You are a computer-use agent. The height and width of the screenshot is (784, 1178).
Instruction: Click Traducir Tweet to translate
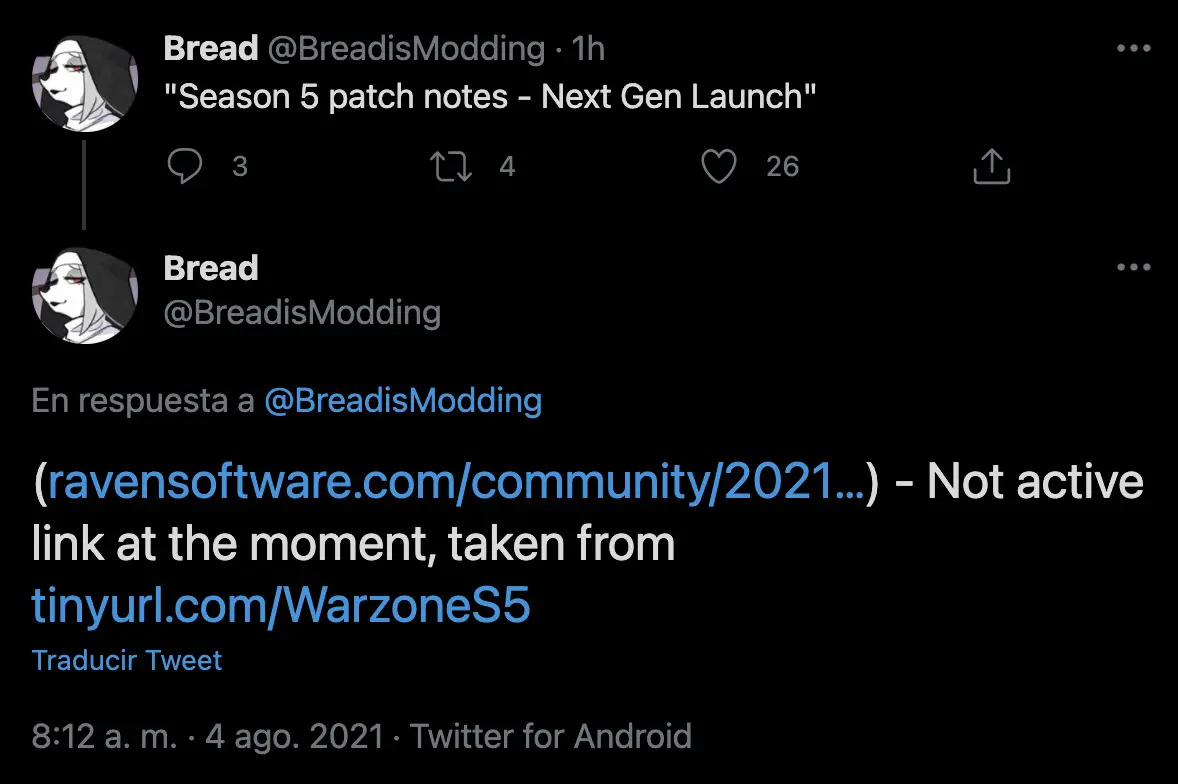[127, 660]
